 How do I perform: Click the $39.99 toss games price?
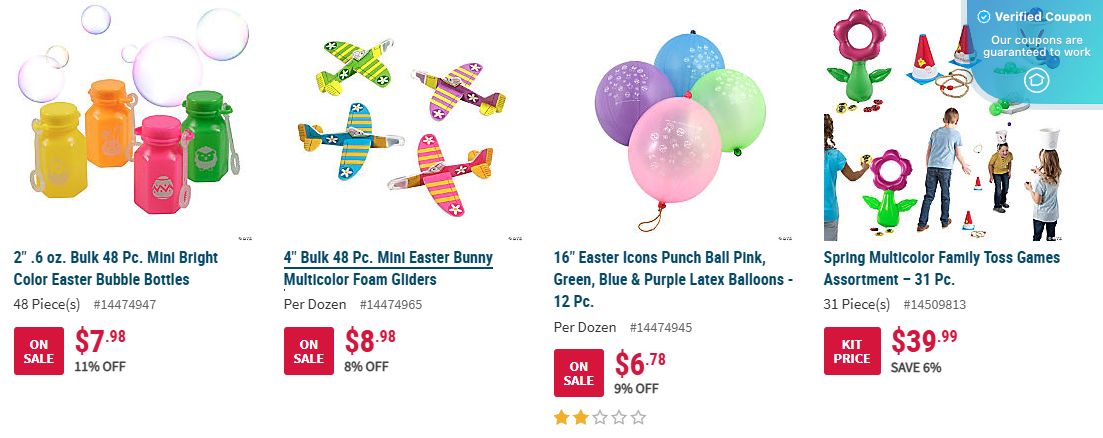[x=924, y=341]
